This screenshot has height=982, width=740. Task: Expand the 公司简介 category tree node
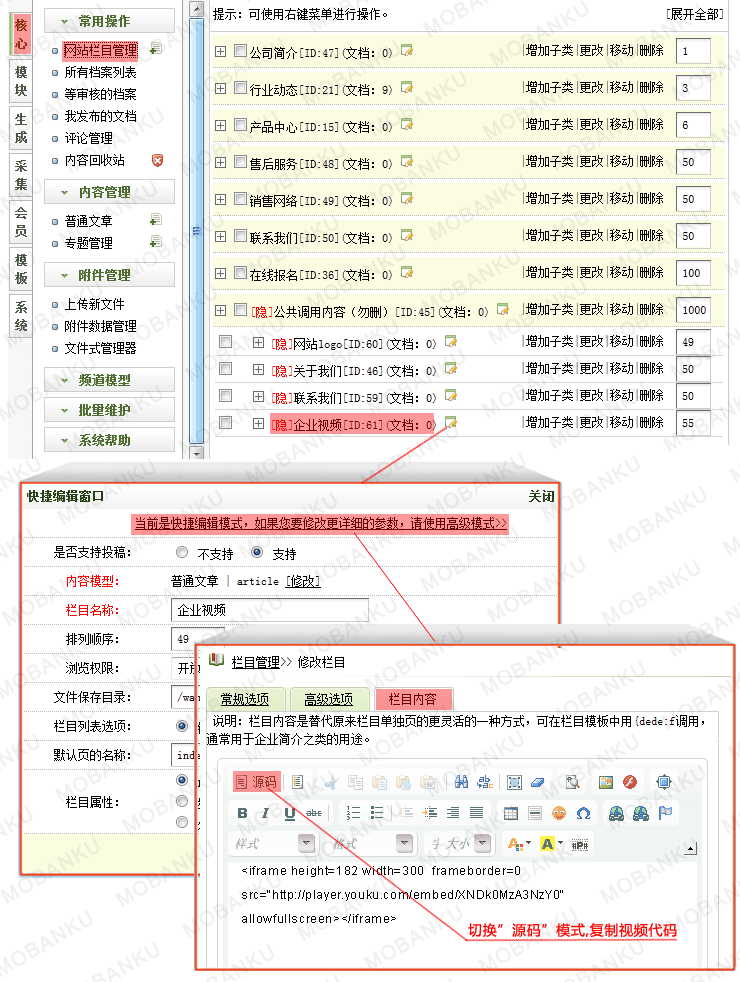(220, 51)
